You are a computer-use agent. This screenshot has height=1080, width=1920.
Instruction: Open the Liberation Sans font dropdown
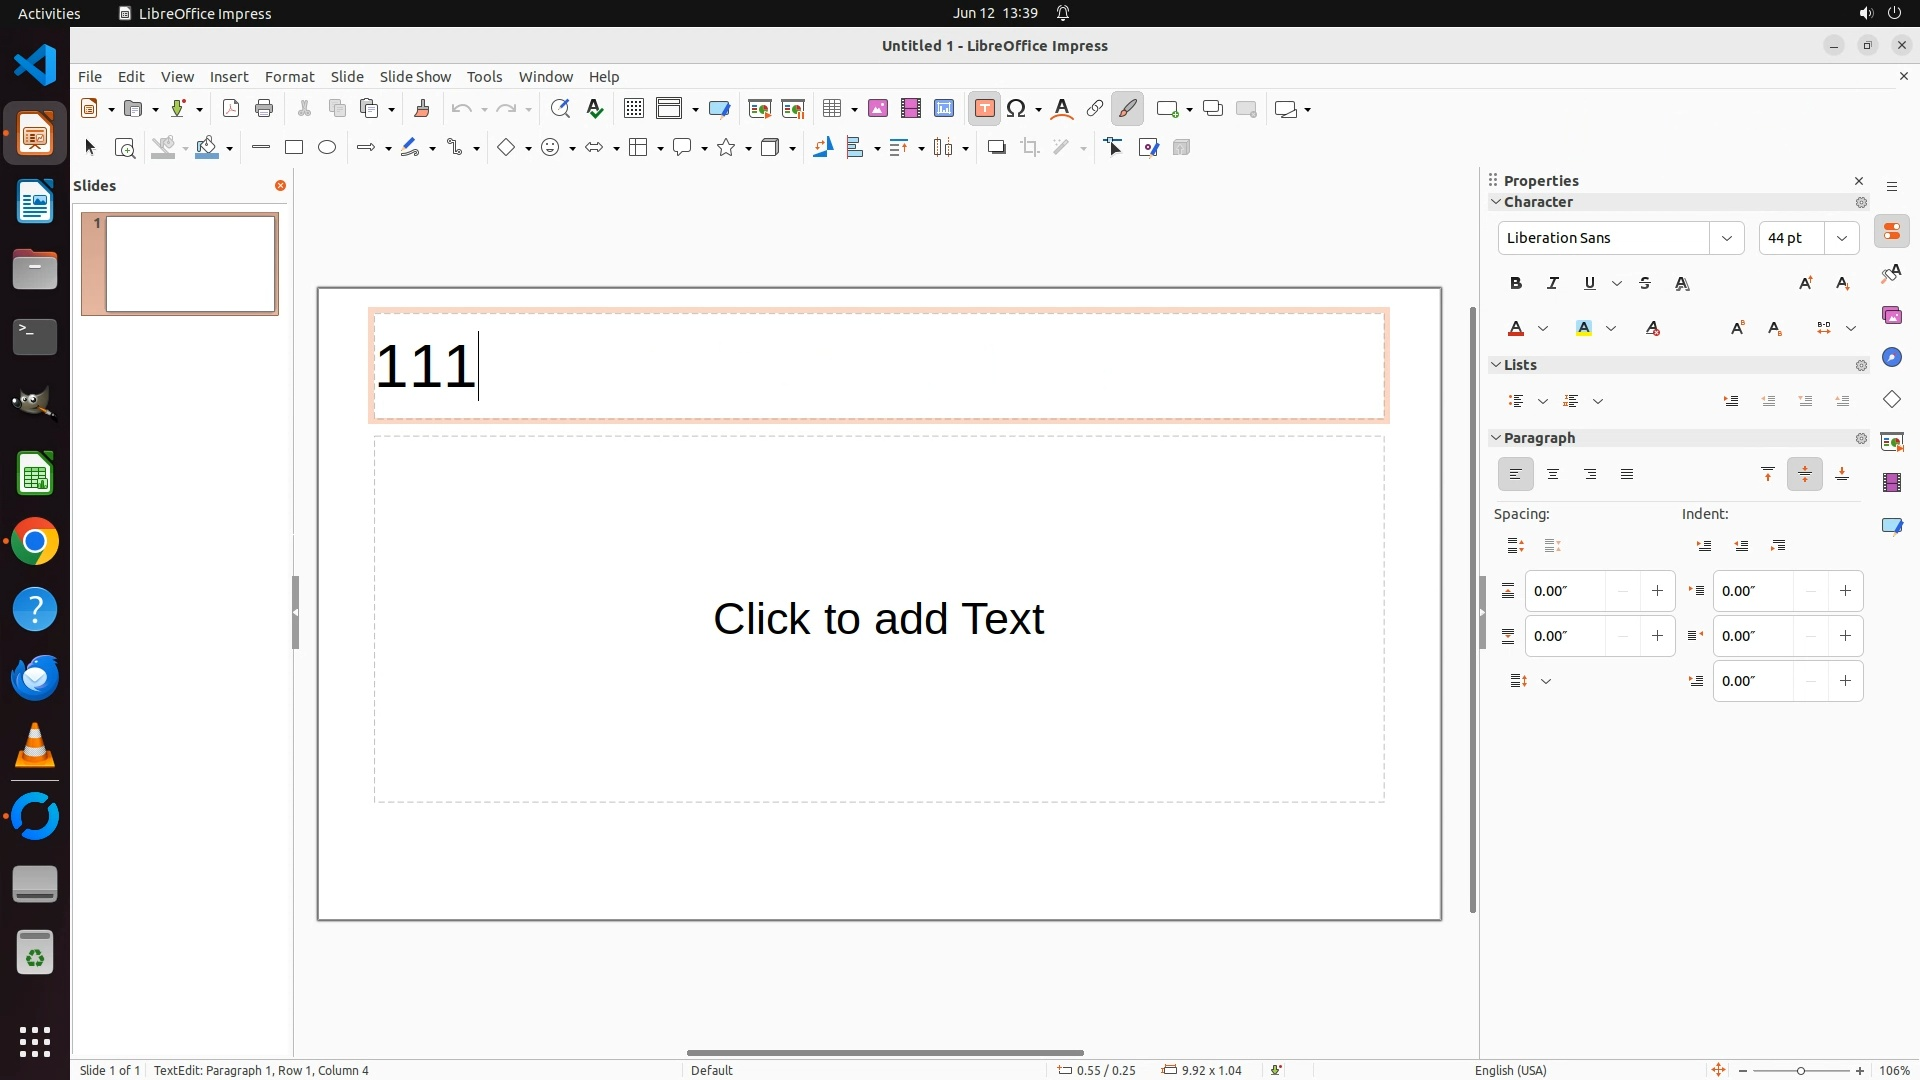pos(1726,238)
